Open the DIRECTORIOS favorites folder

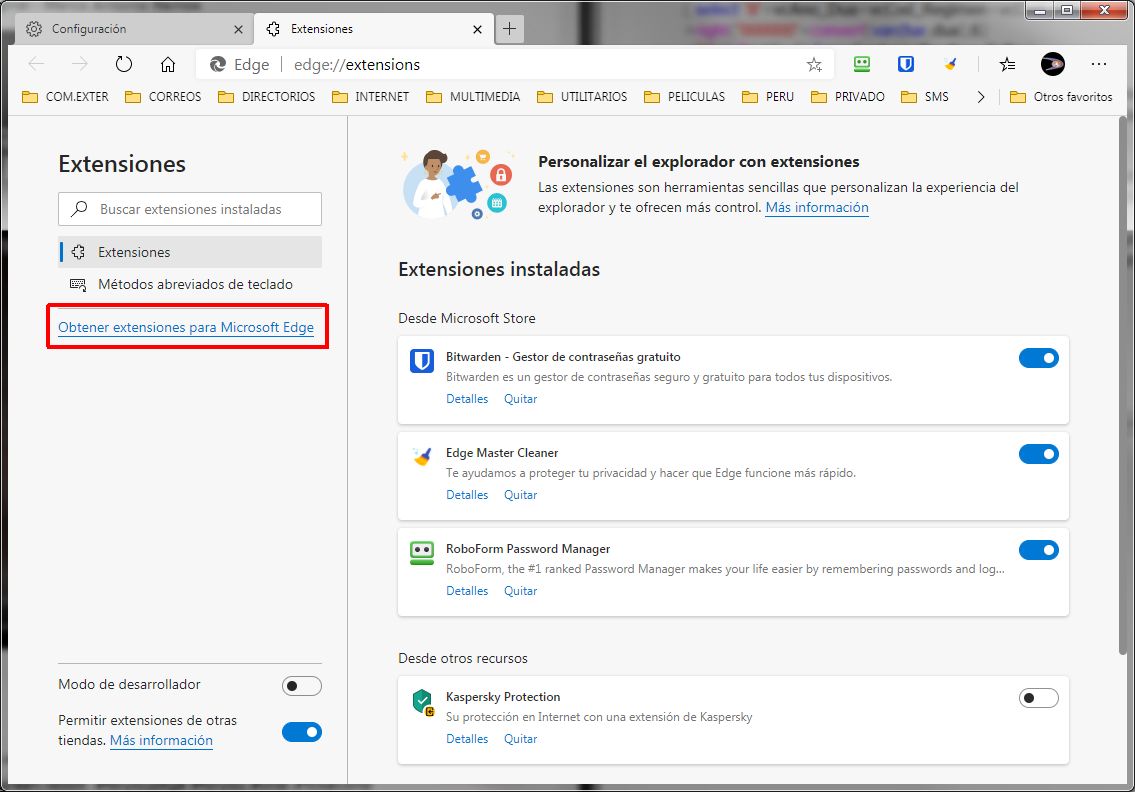click(266, 96)
